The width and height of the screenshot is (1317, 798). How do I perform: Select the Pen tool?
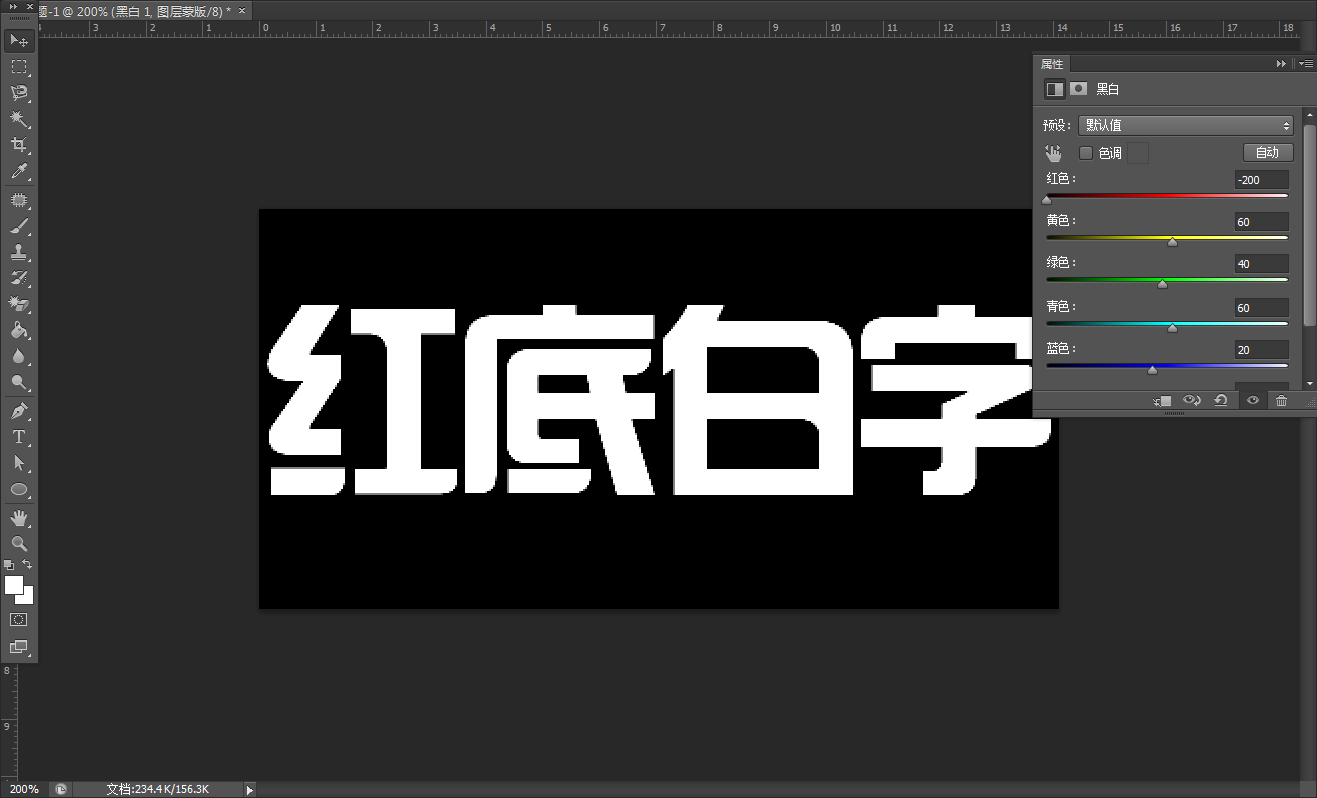(19, 411)
